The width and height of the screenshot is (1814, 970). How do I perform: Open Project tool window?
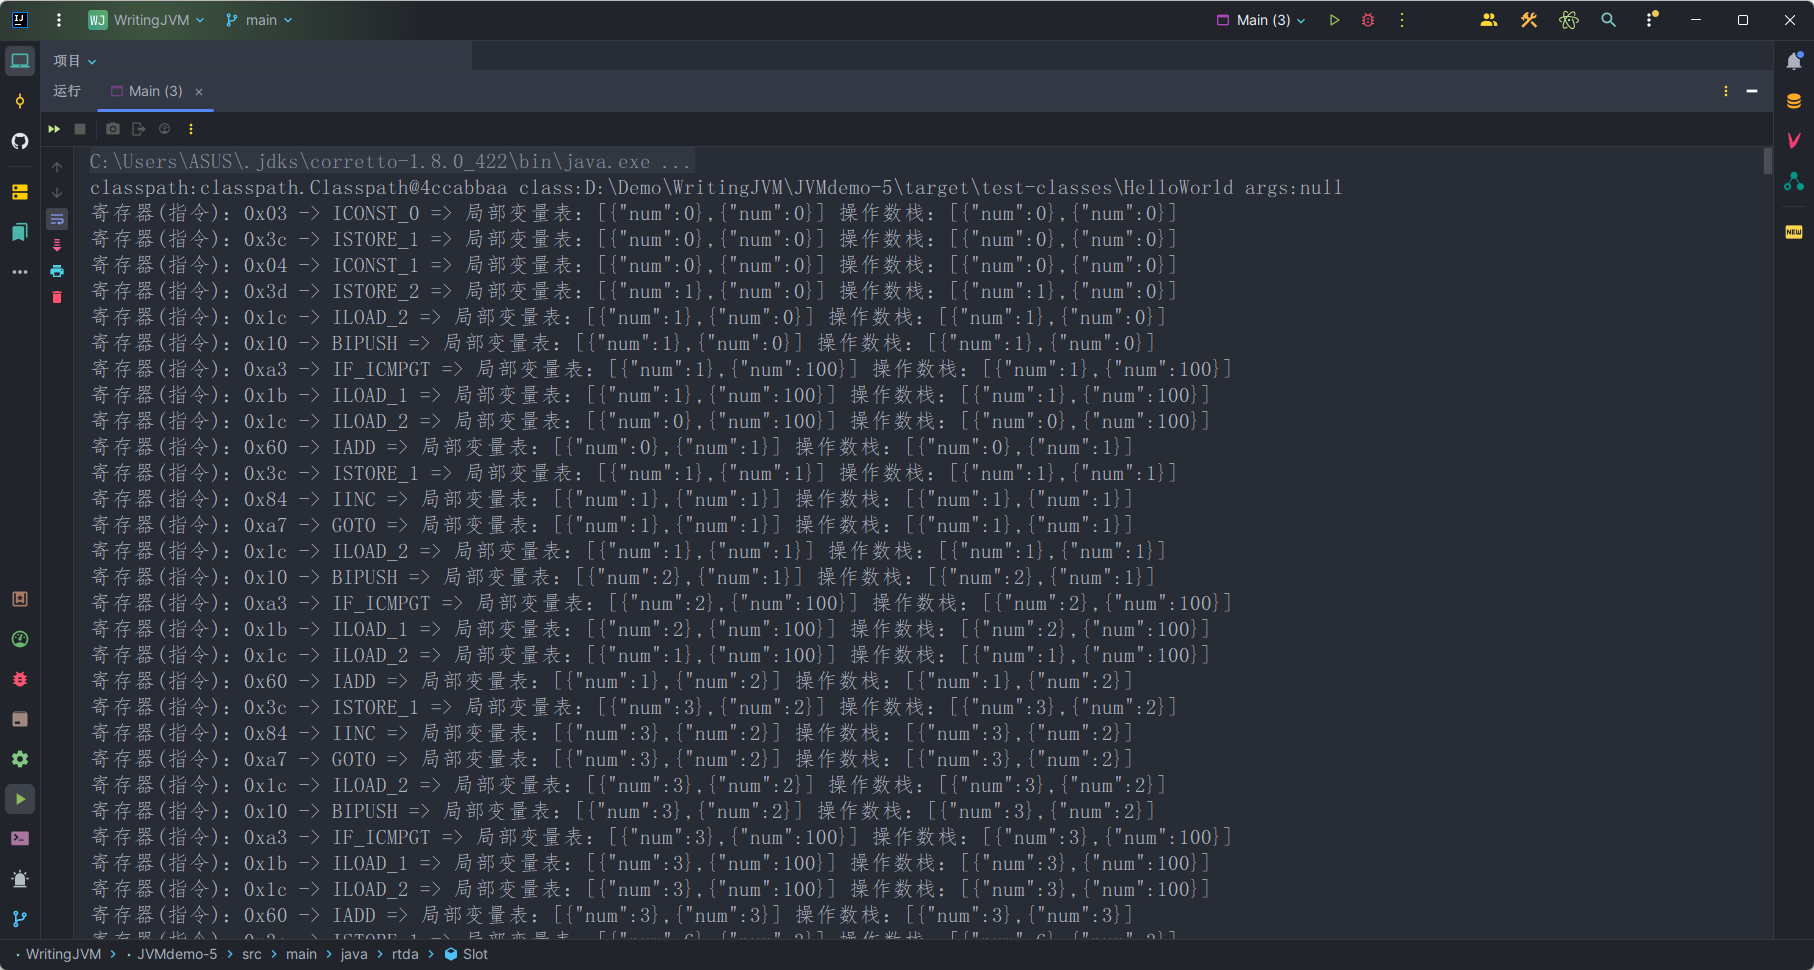click(x=20, y=61)
